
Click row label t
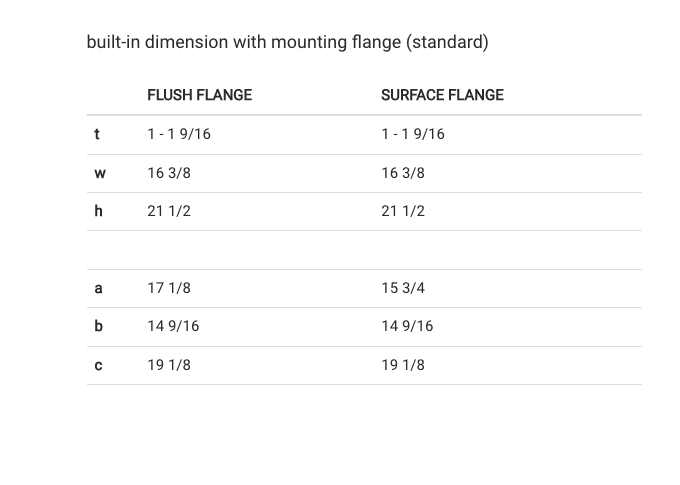click(97, 134)
